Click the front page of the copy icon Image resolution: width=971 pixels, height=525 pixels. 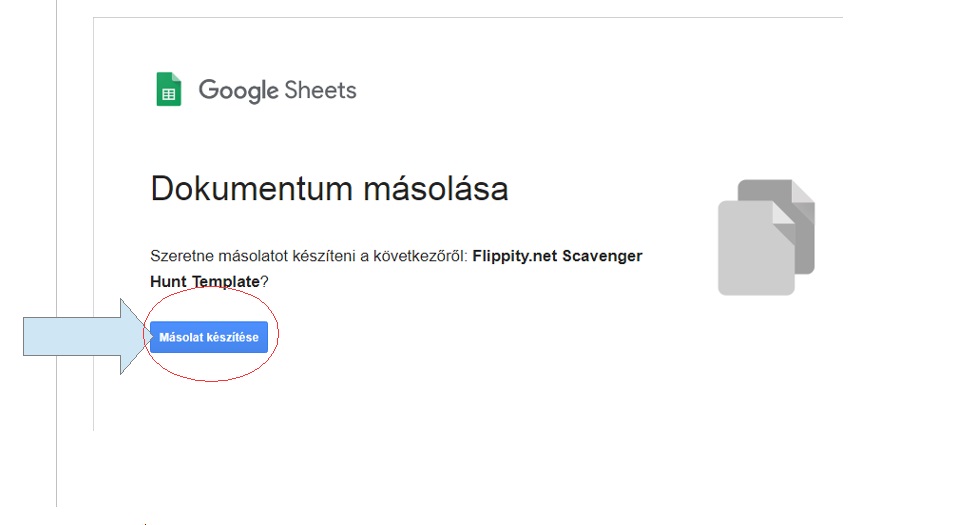click(x=756, y=248)
